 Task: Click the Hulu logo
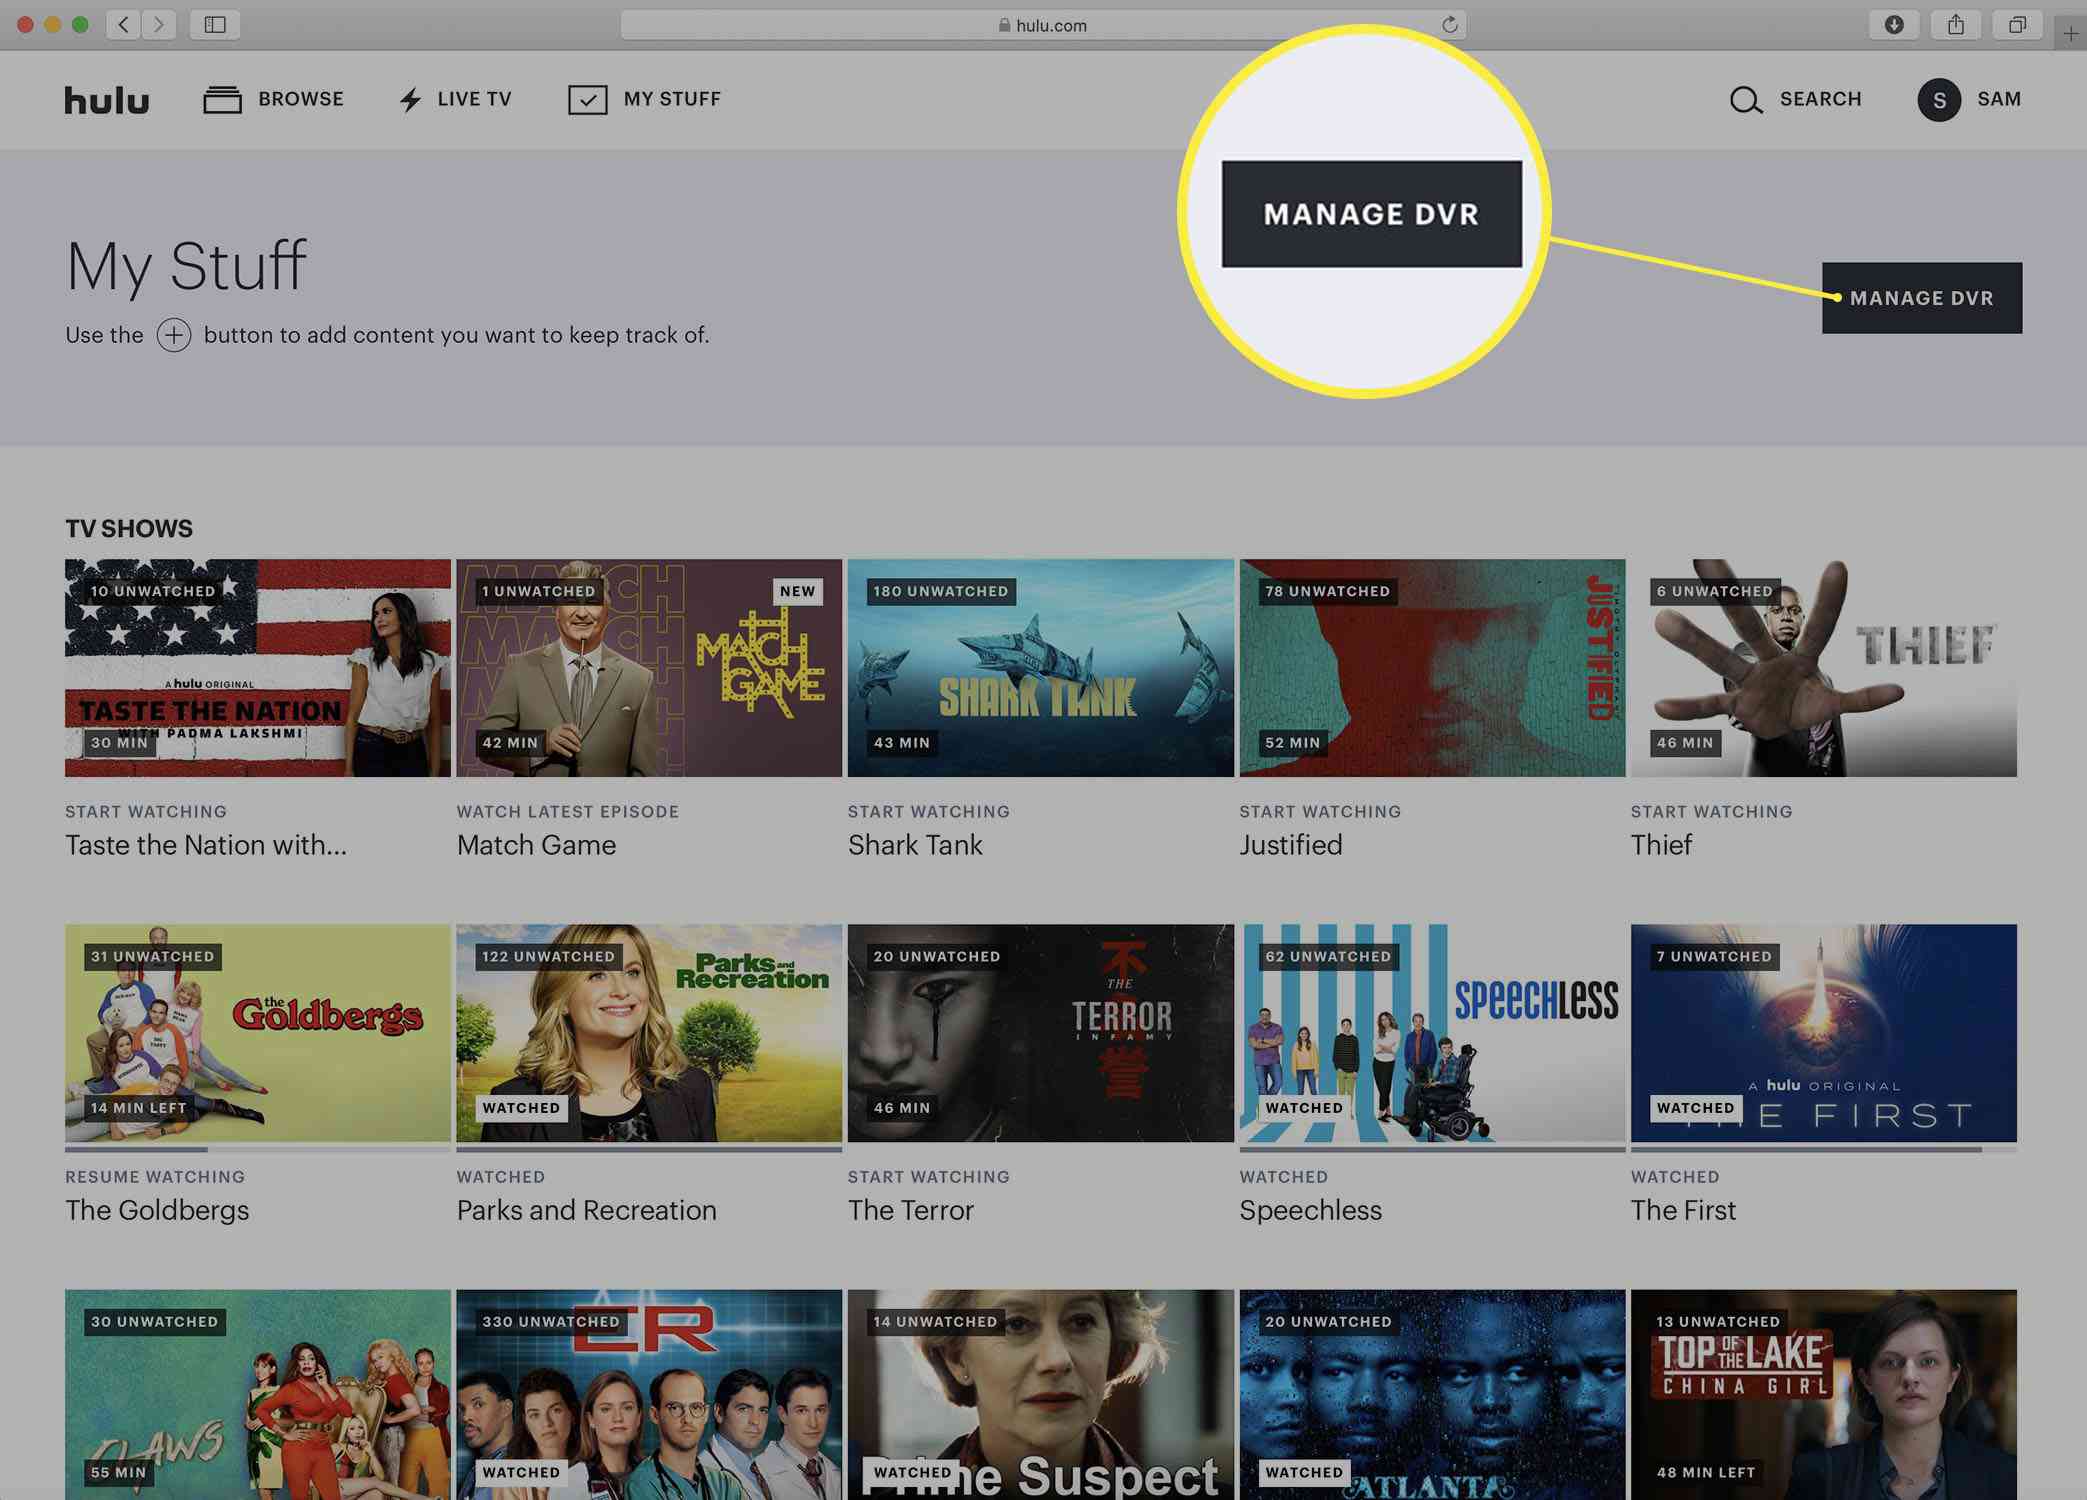point(107,100)
